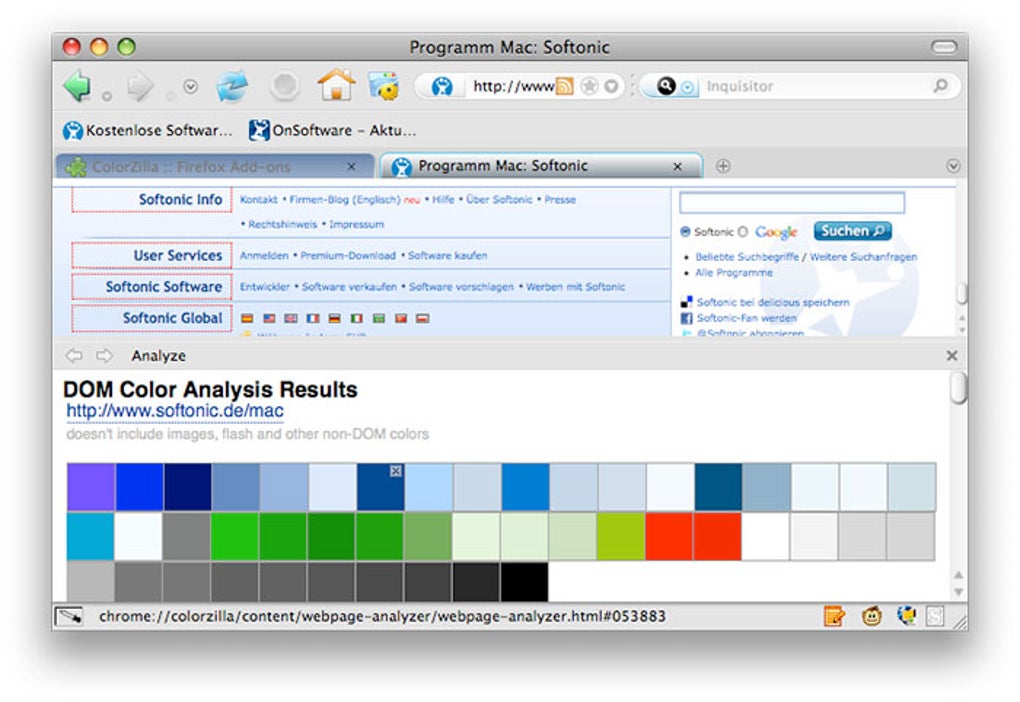The image size is (1020, 702).
Task: Open the Beliebte Suchbegriffe link
Action: pyautogui.click(x=747, y=257)
